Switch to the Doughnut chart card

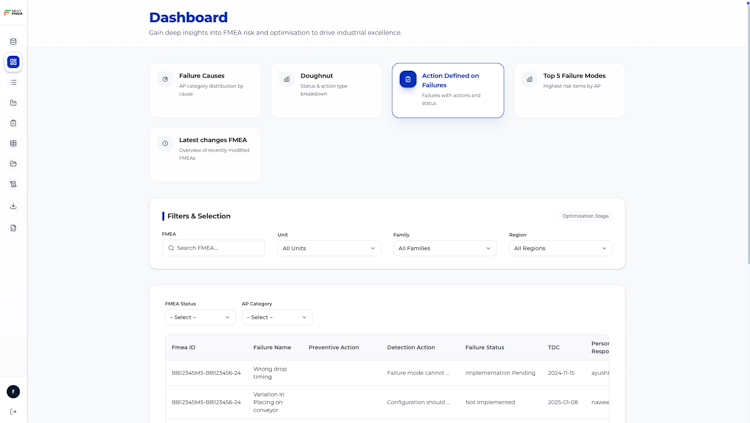click(327, 90)
